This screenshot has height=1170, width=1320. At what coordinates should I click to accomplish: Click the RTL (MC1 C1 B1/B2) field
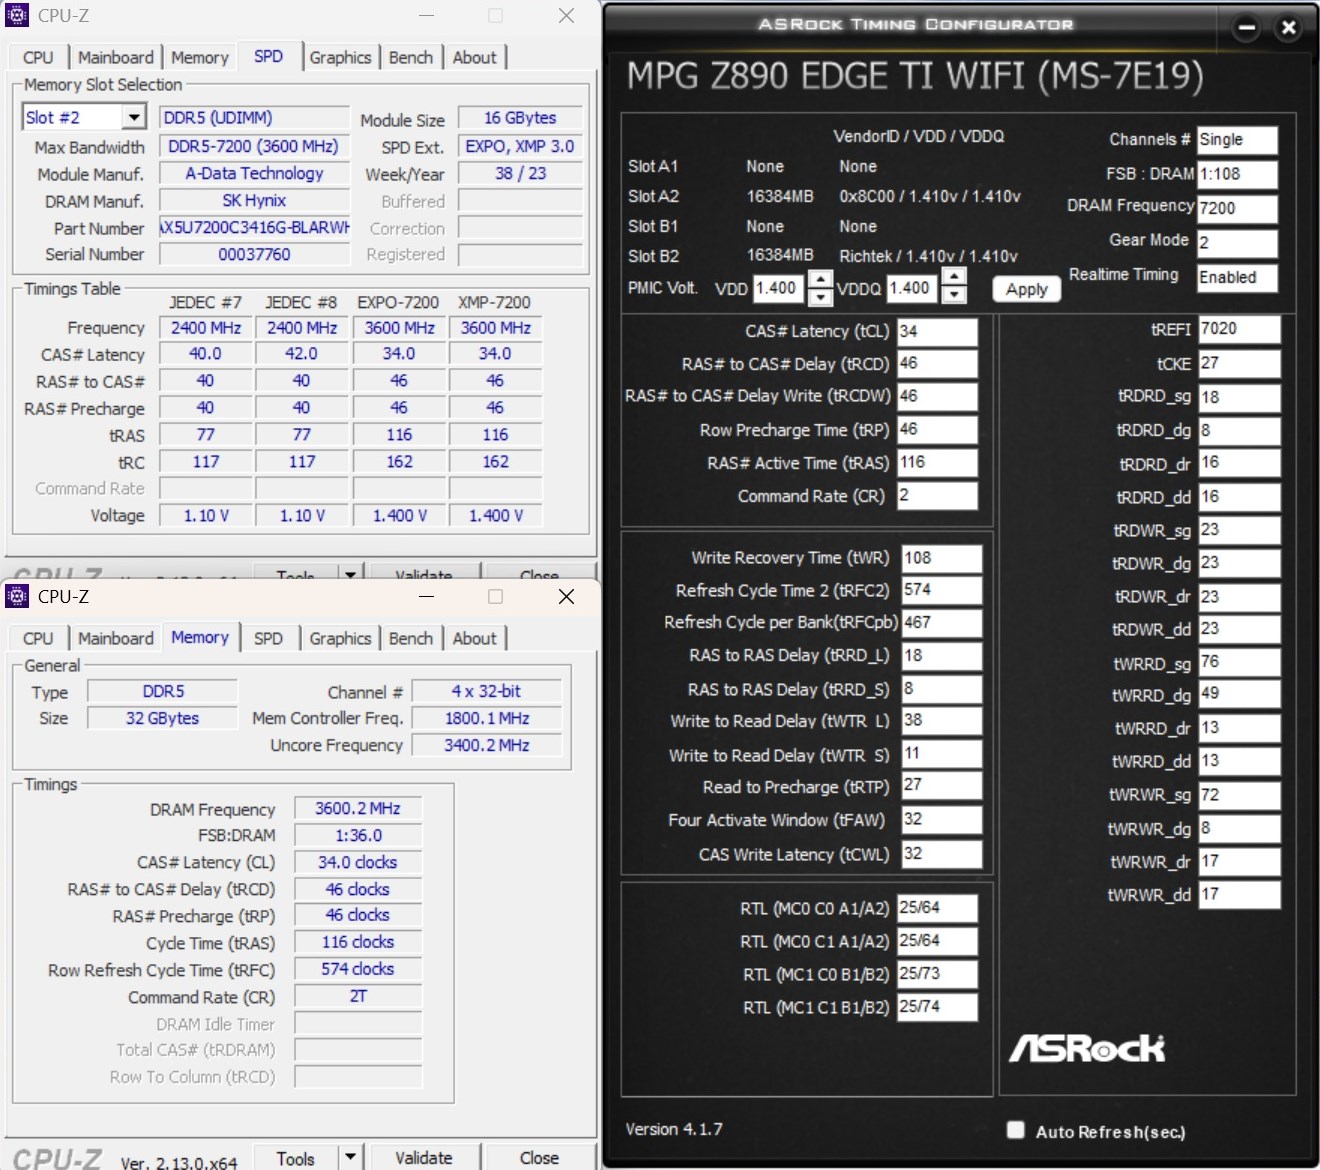[x=937, y=1007]
